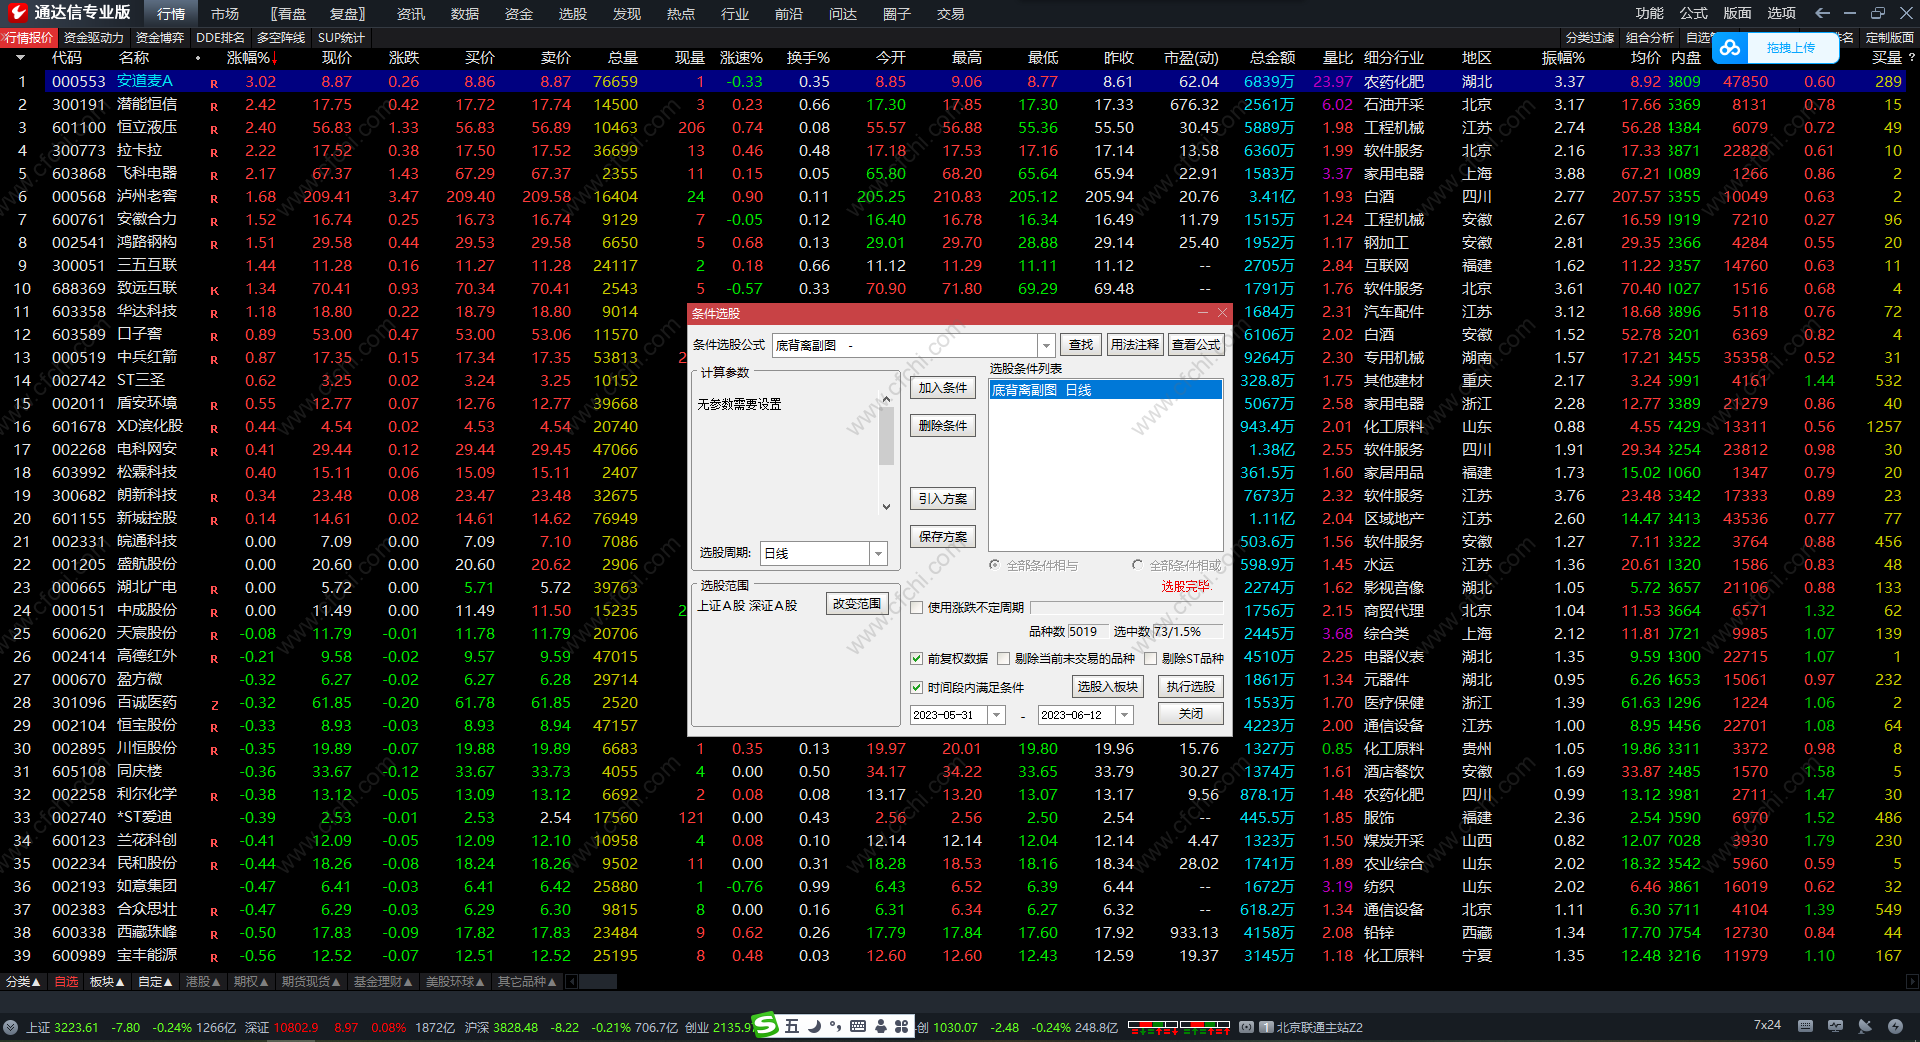Screen dimensions: 1920x1042
Task: Expand the 港股 bottom tab menu
Action: tap(203, 982)
